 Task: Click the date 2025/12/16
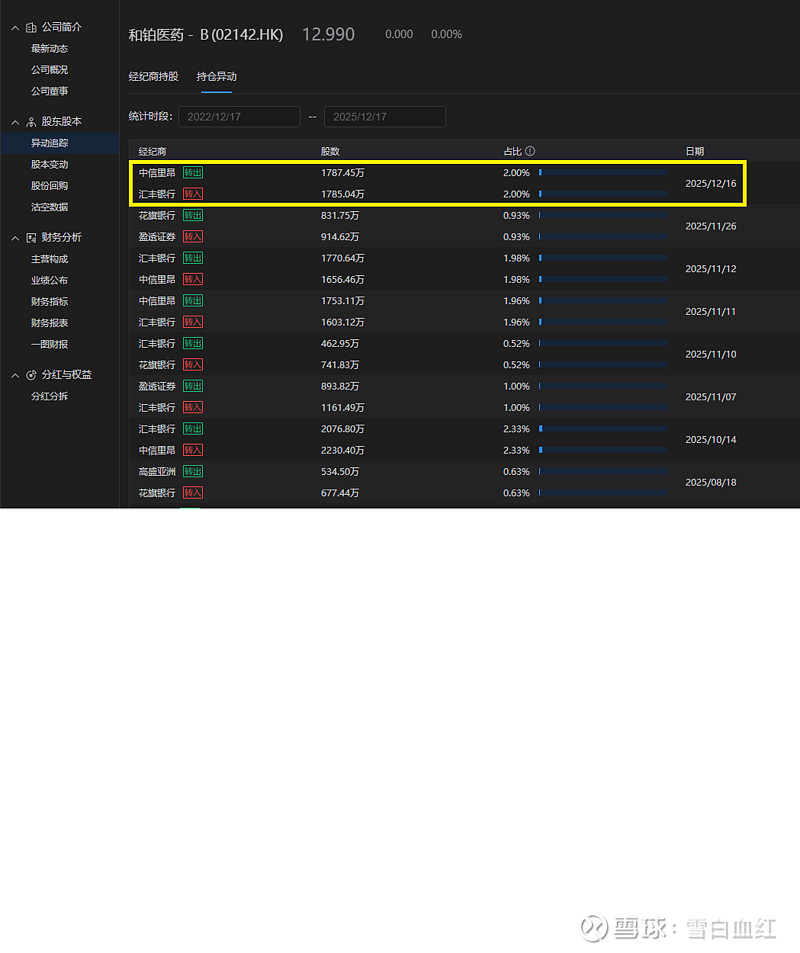(x=711, y=184)
